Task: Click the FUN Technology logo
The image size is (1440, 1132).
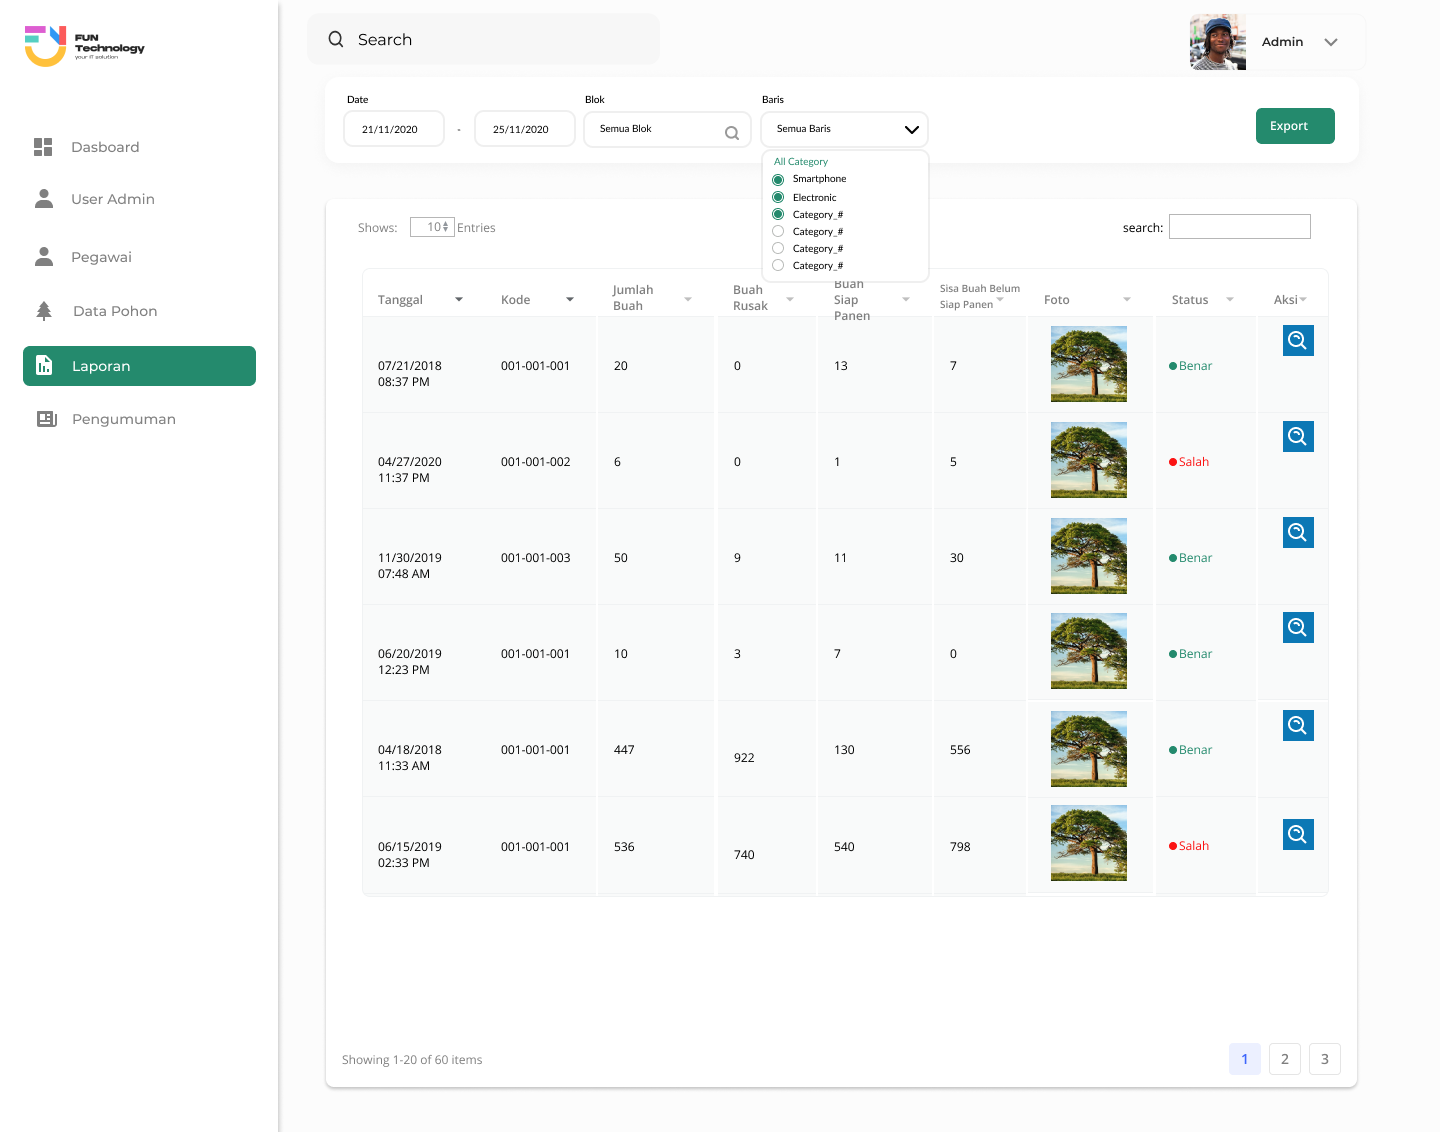Action: pos(85,45)
